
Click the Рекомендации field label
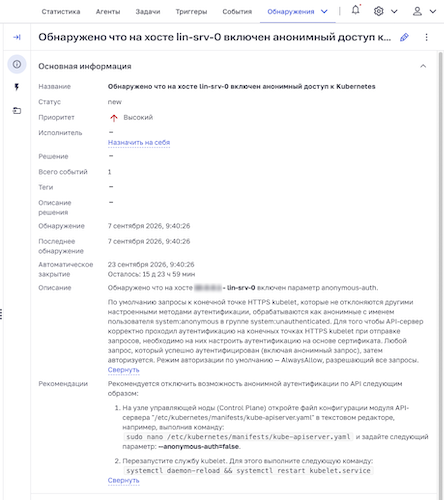coord(63,384)
